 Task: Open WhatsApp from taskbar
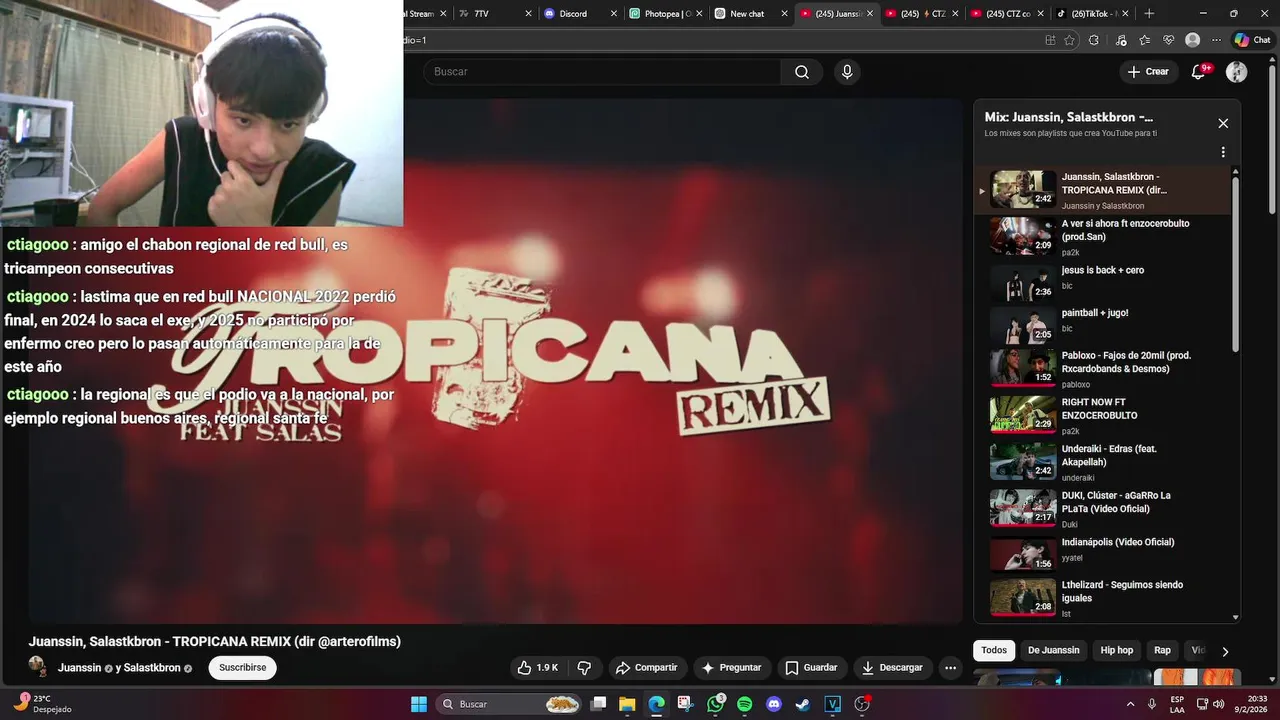tap(715, 704)
